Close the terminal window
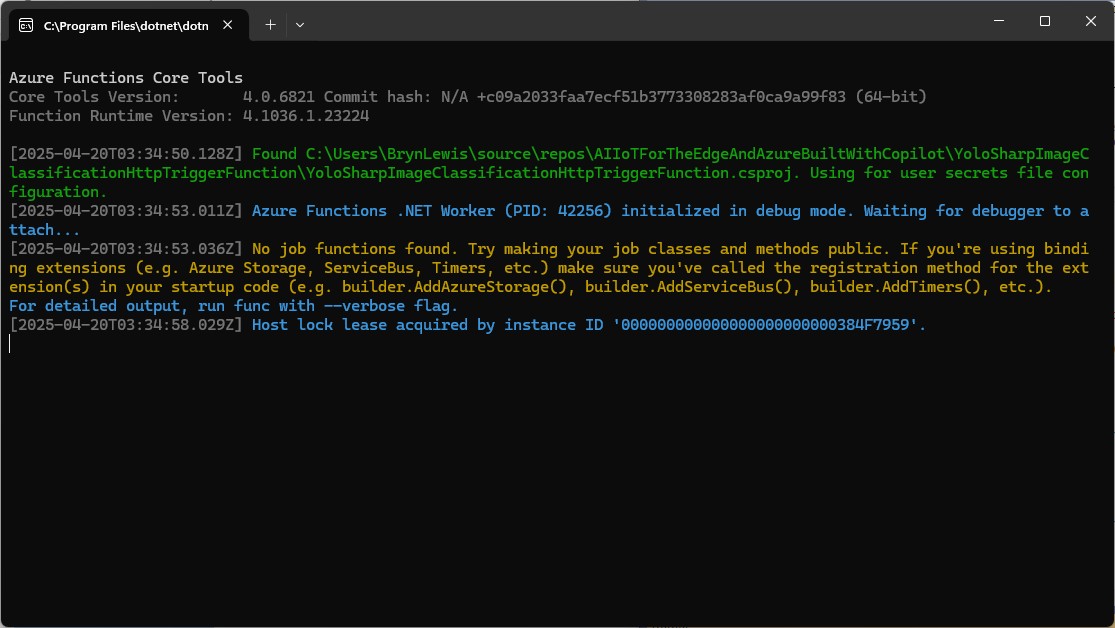Viewport: 1115px width, 628px height. (x=1090, y=21)
